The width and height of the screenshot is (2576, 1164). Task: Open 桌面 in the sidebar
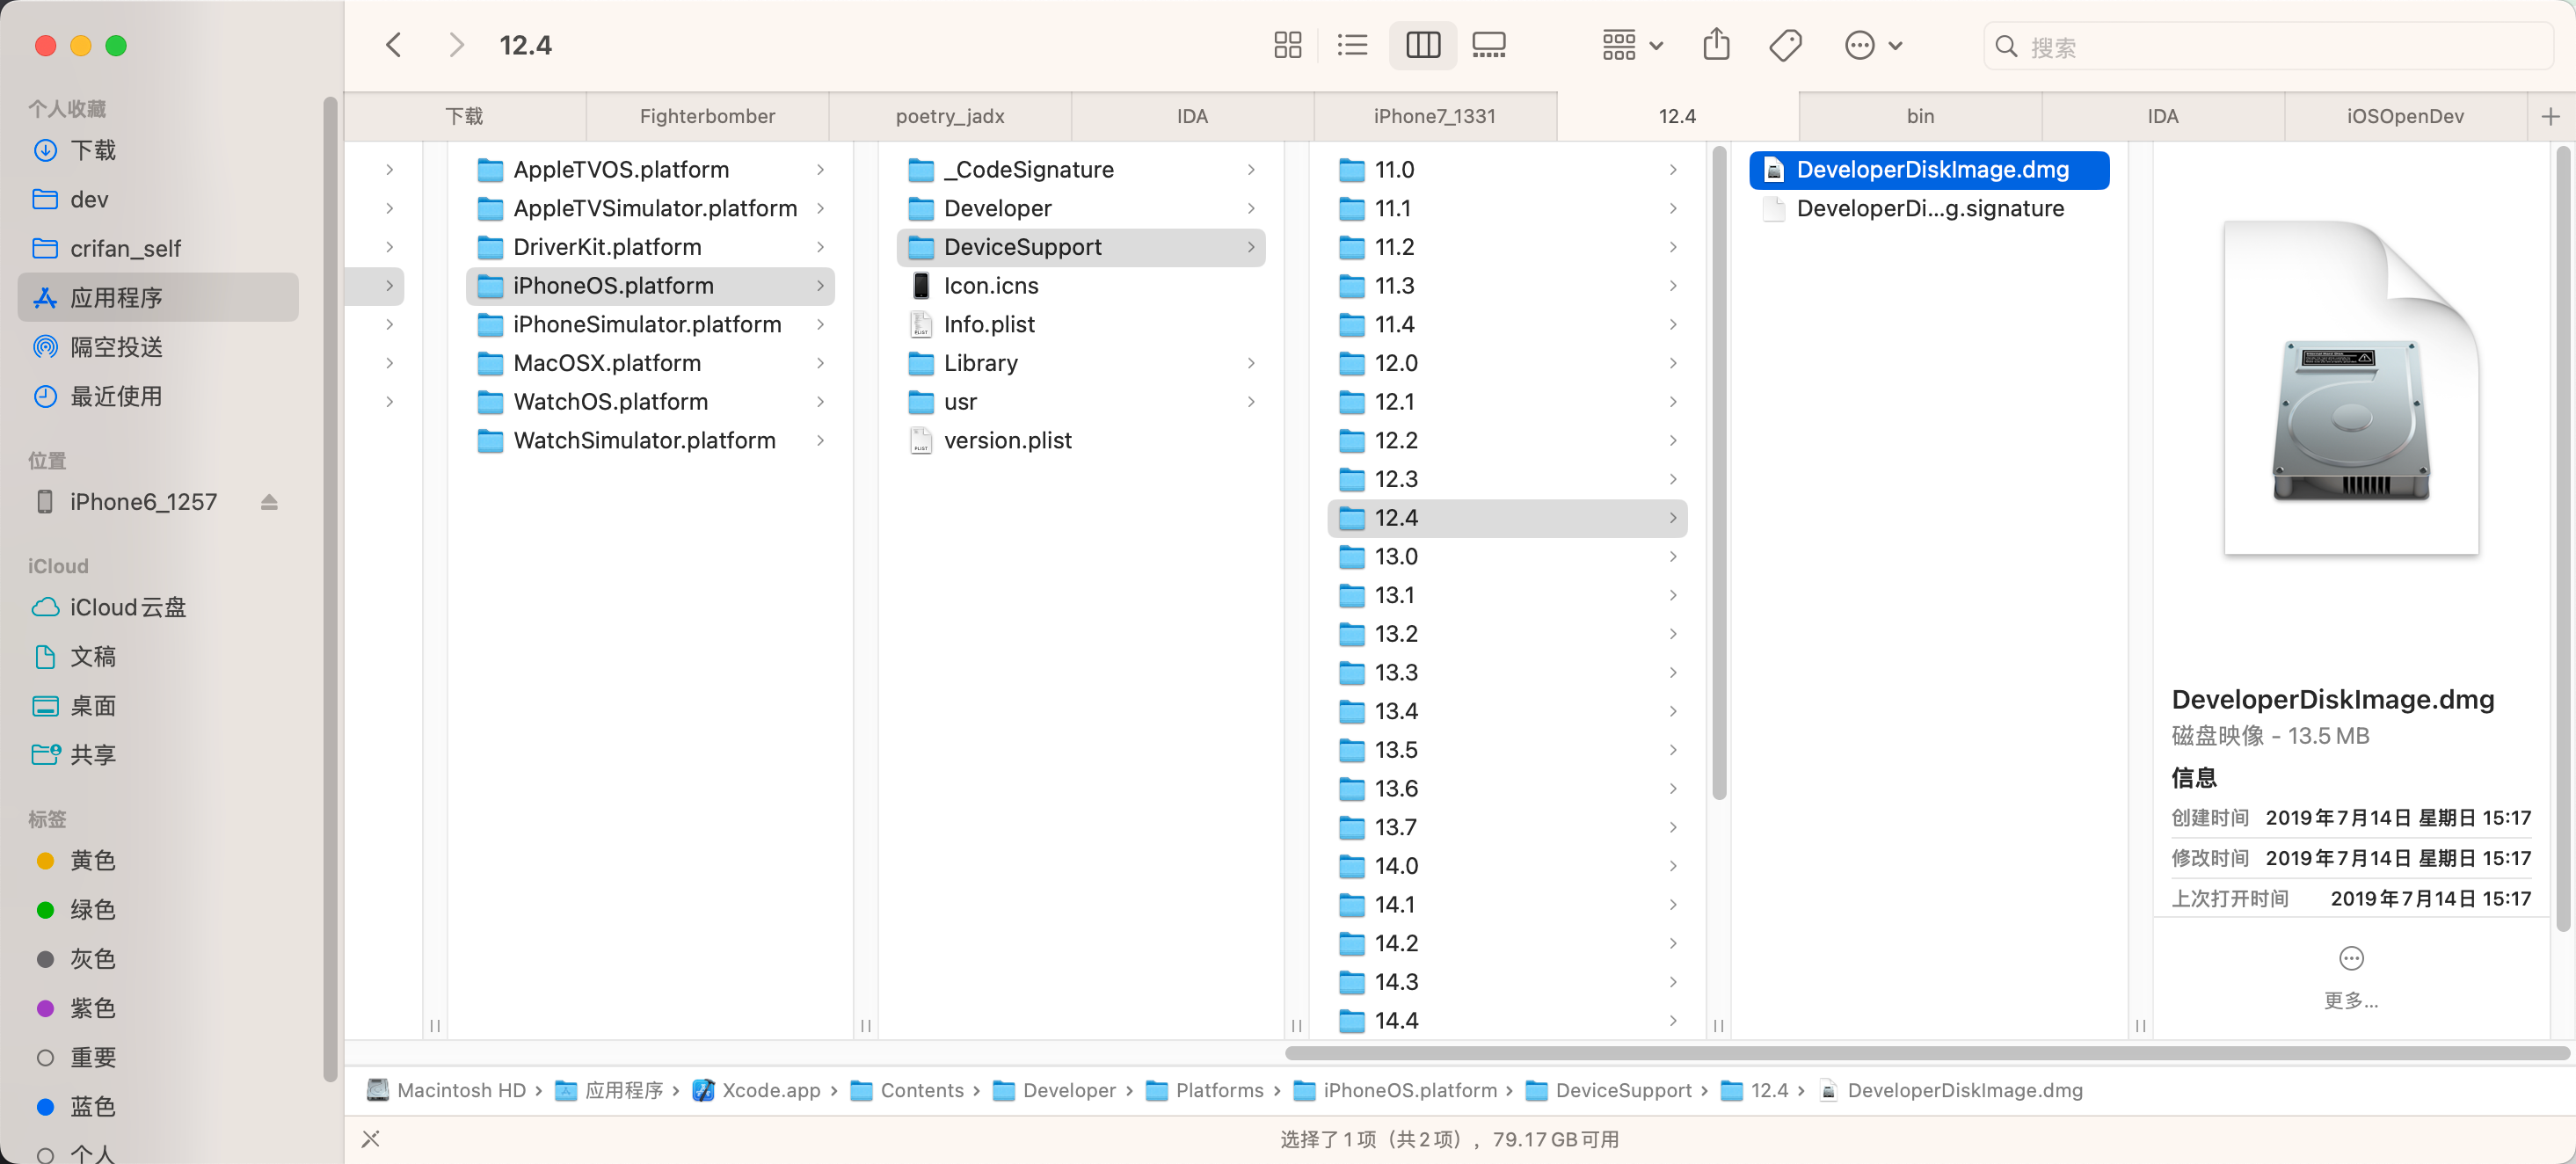(158, 706)
